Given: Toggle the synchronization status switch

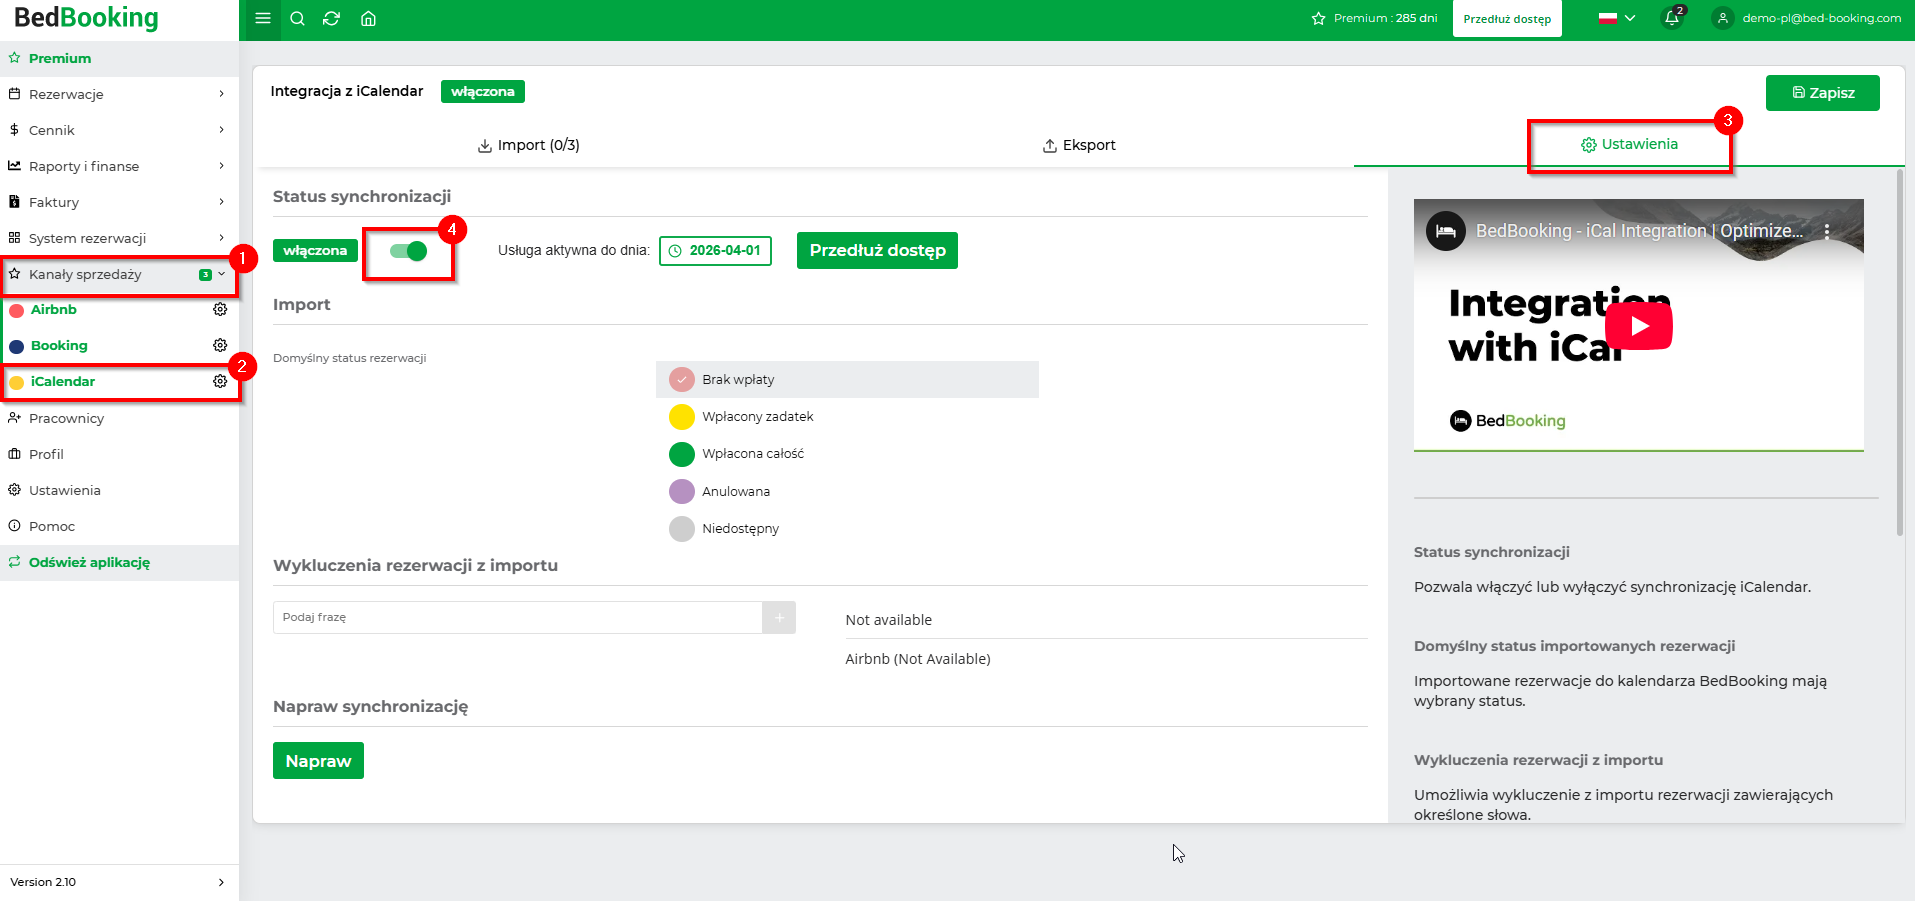Looking at the screenshot, I should point(408,251).
